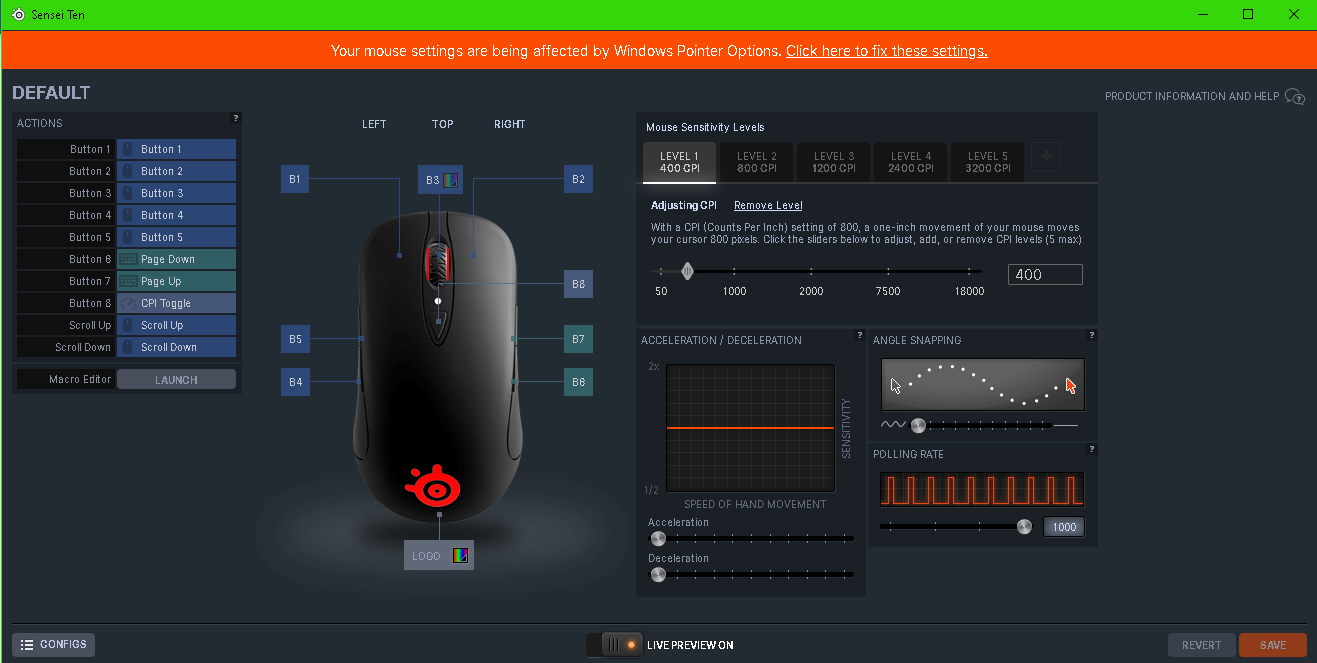Click the Deceleration slider handle

tap(658, 574)
